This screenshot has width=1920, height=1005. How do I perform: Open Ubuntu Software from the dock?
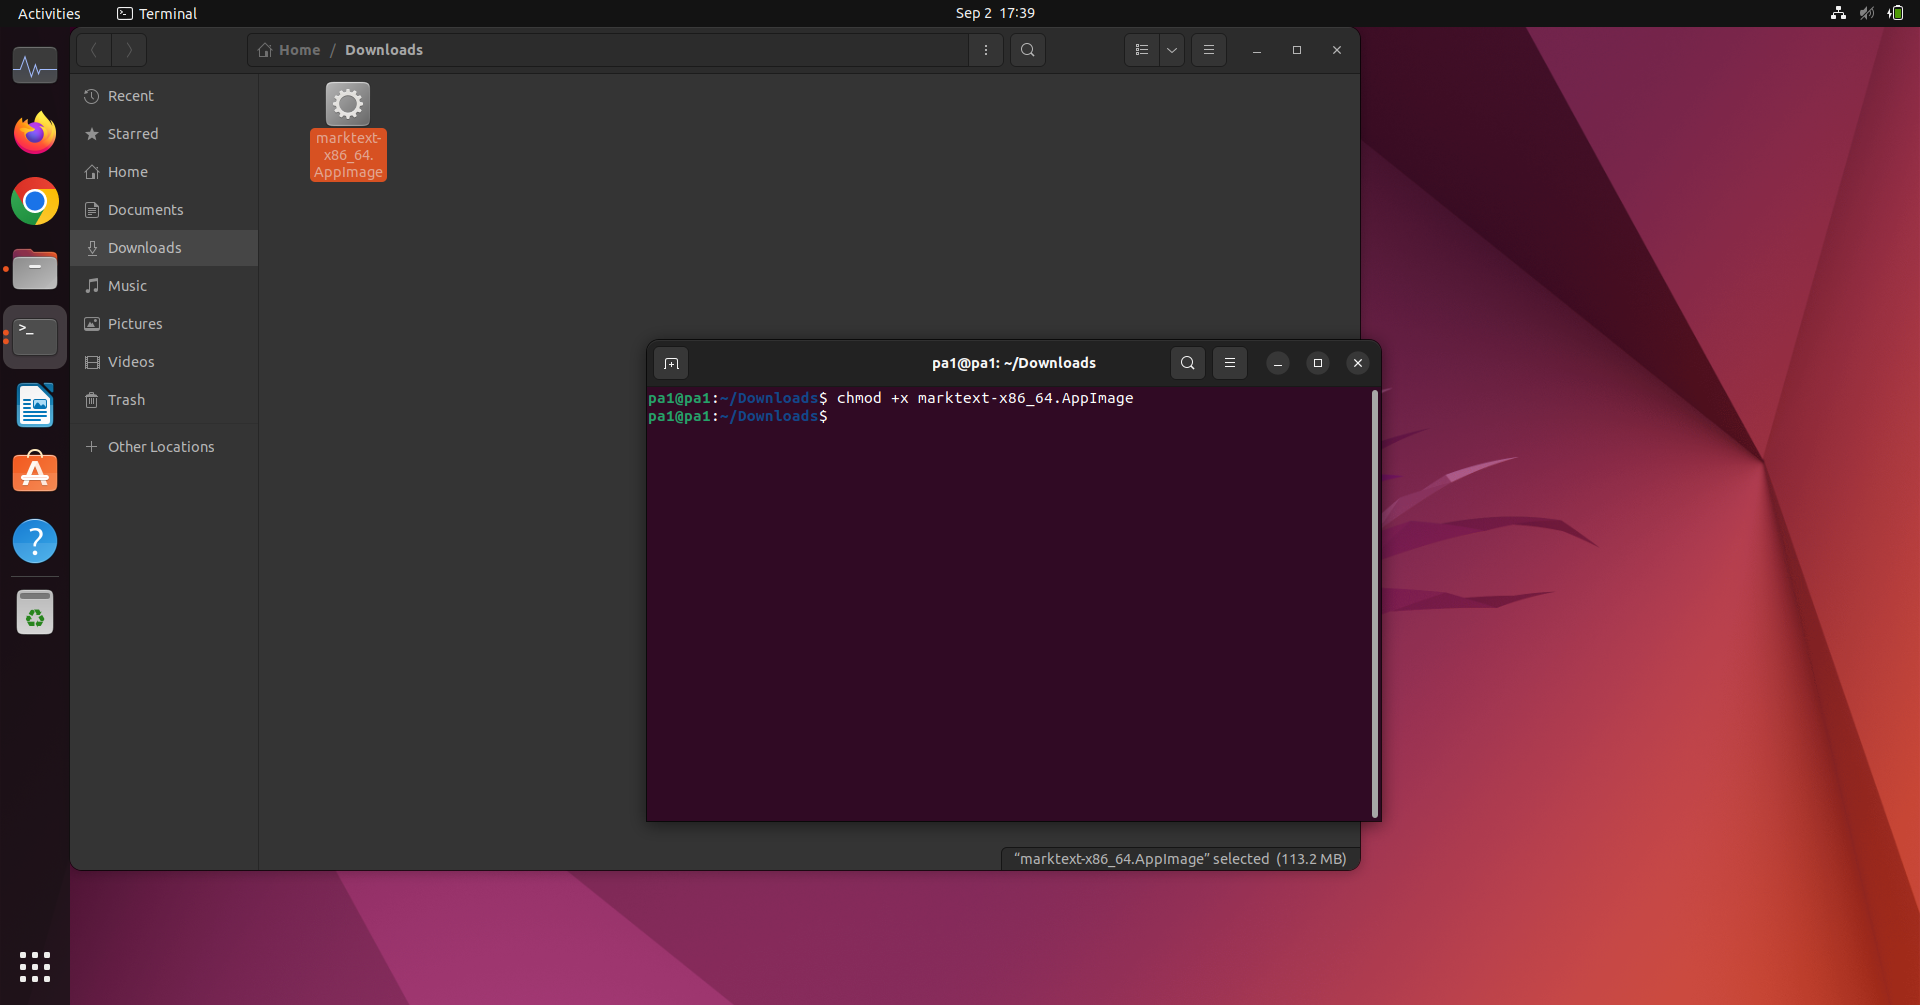35,473
